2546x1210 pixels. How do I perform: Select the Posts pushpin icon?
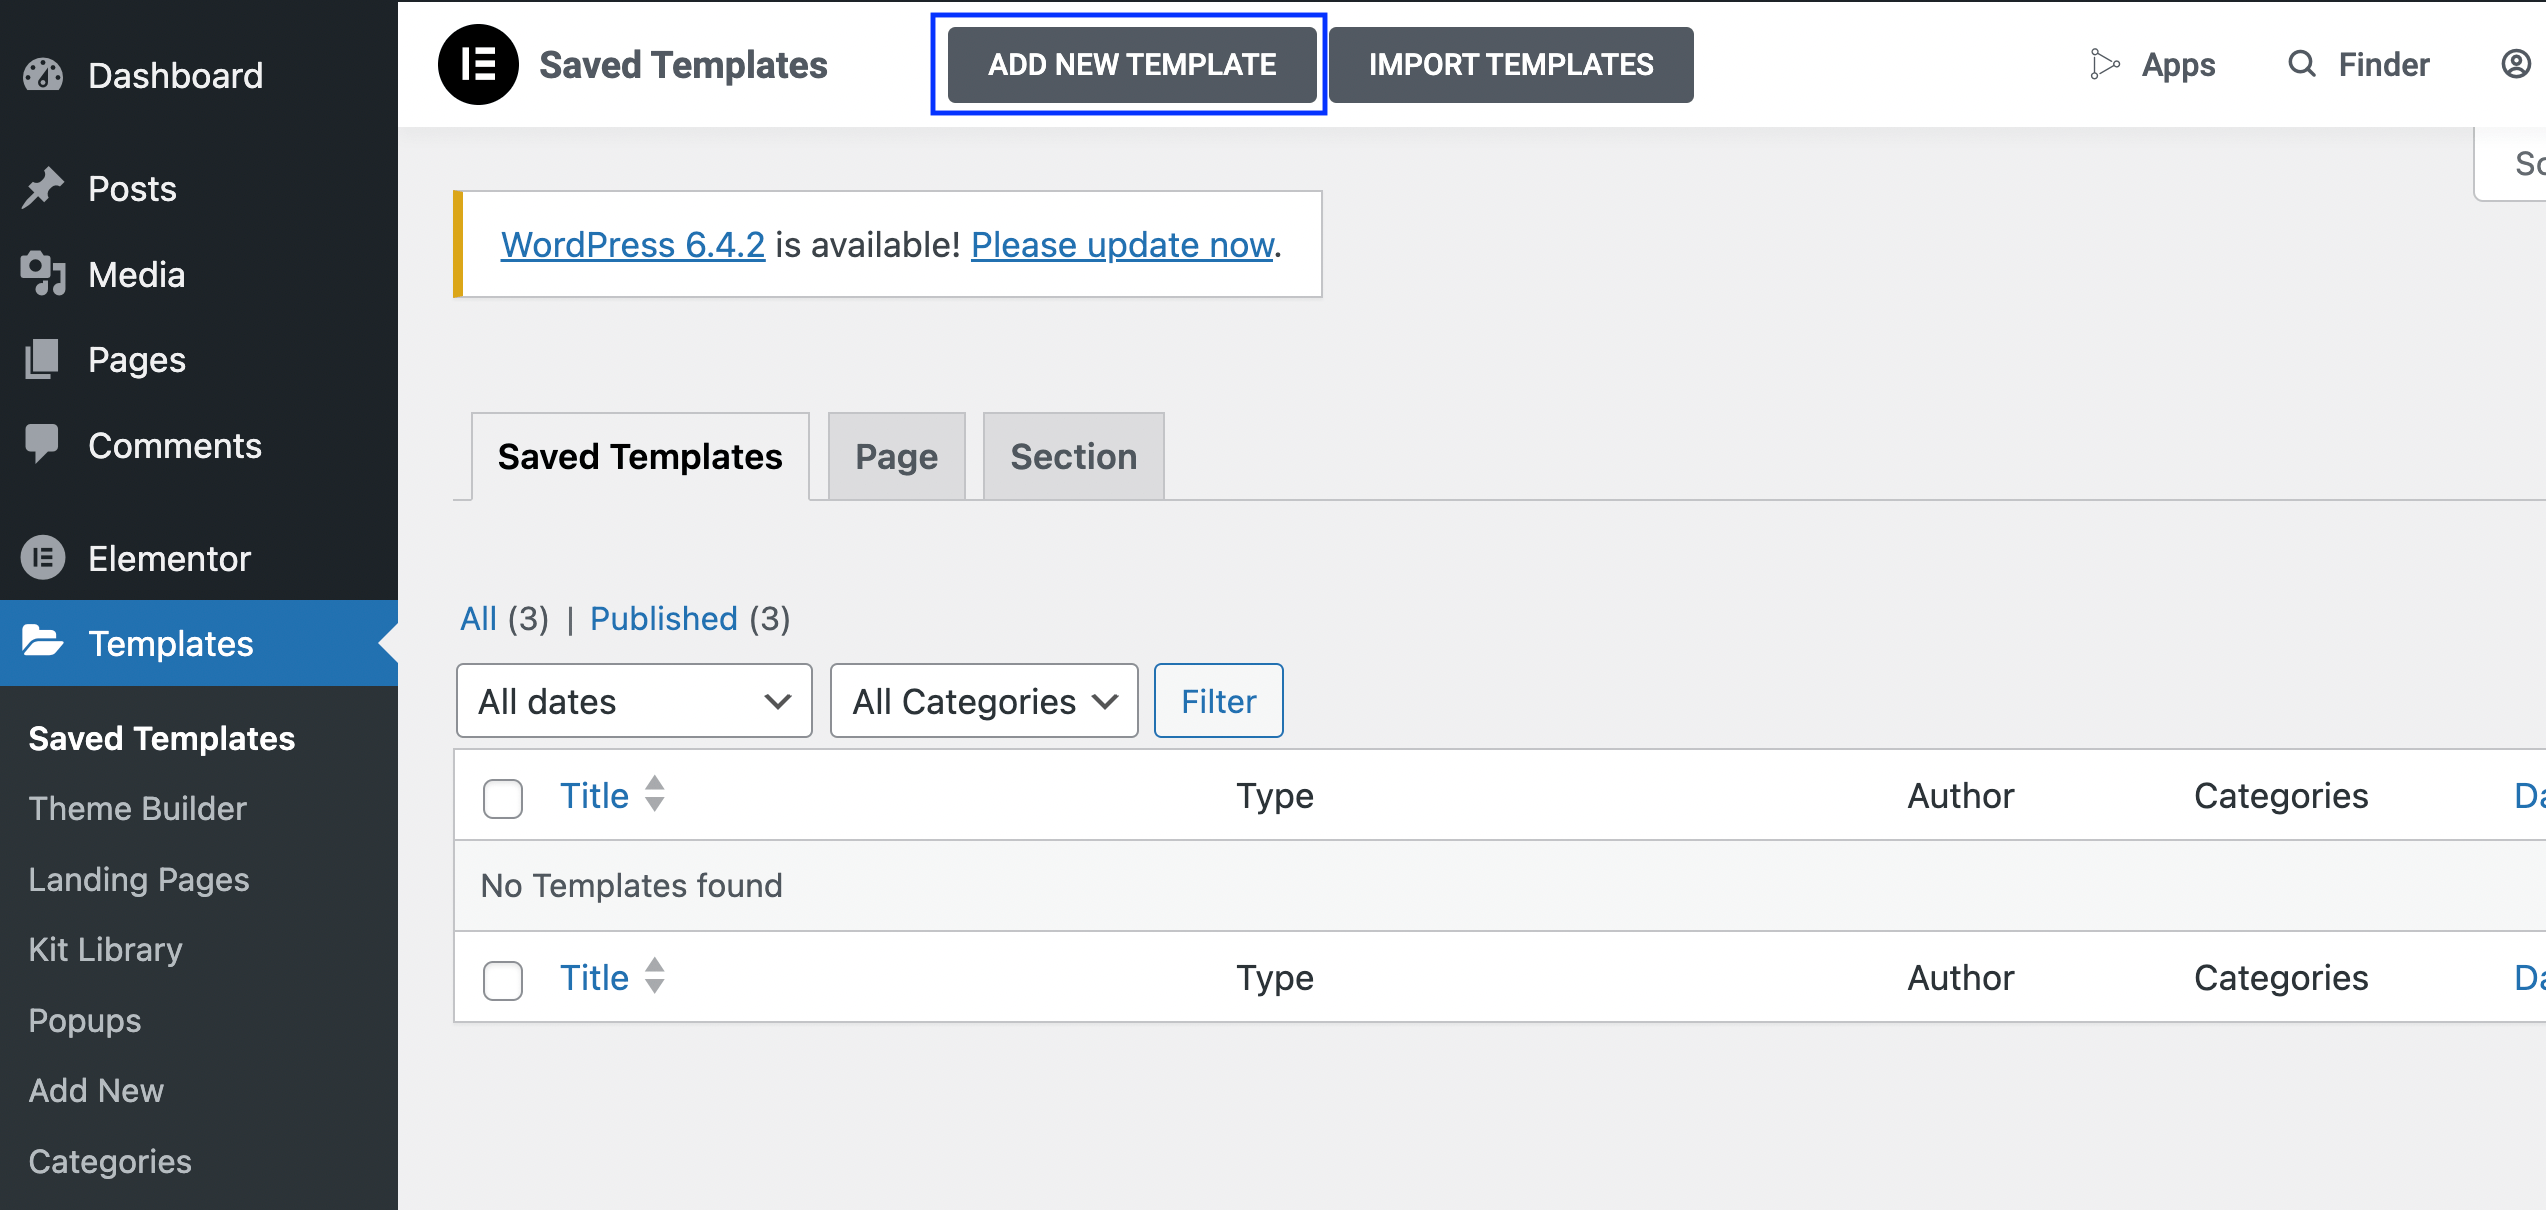click(42, 187)
